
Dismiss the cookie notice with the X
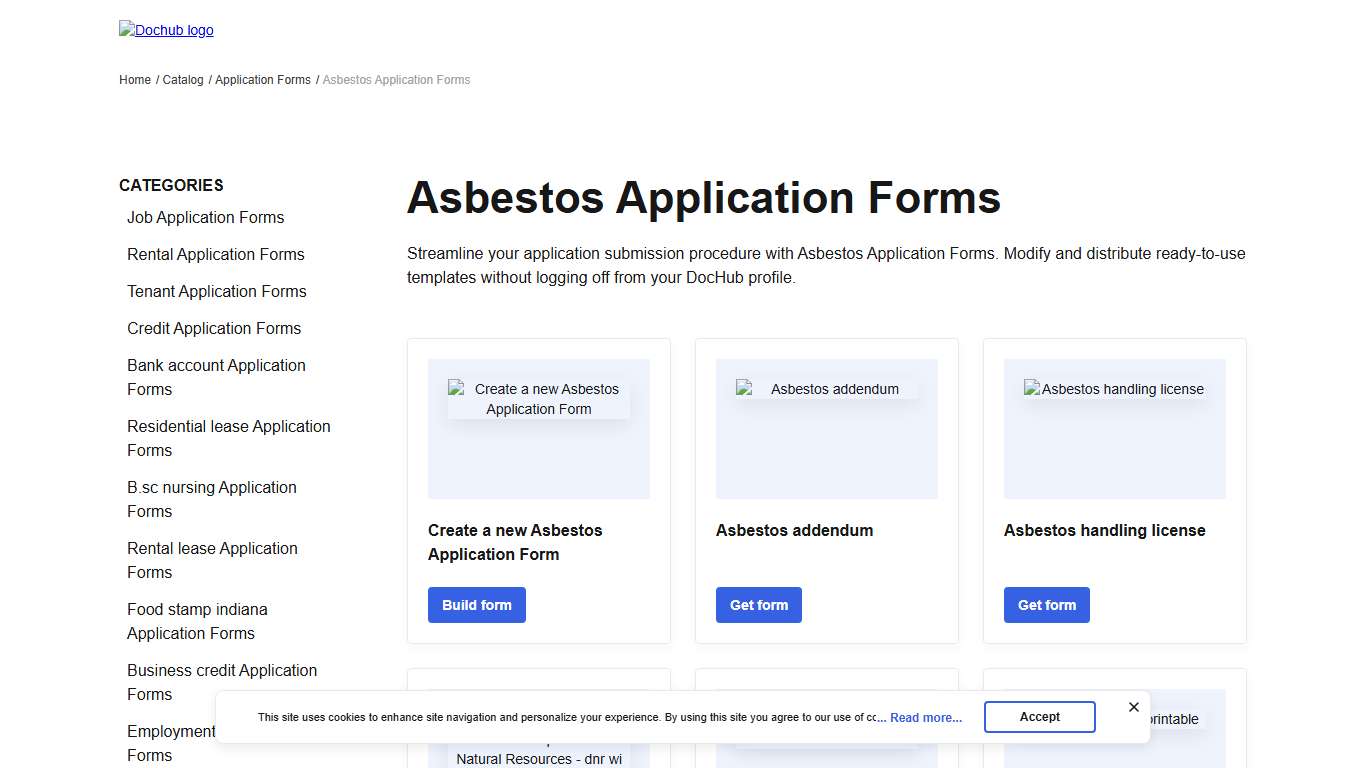tap(1133, 707)
